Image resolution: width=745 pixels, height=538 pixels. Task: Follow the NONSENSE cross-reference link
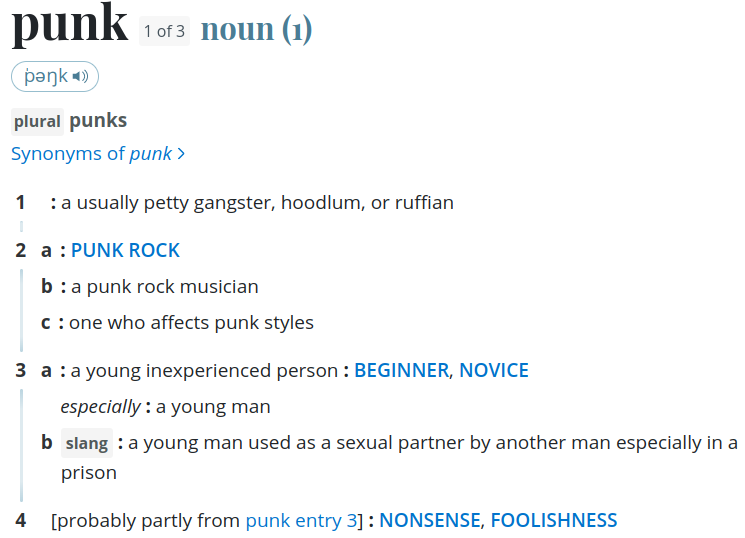(x=429, y=520)
